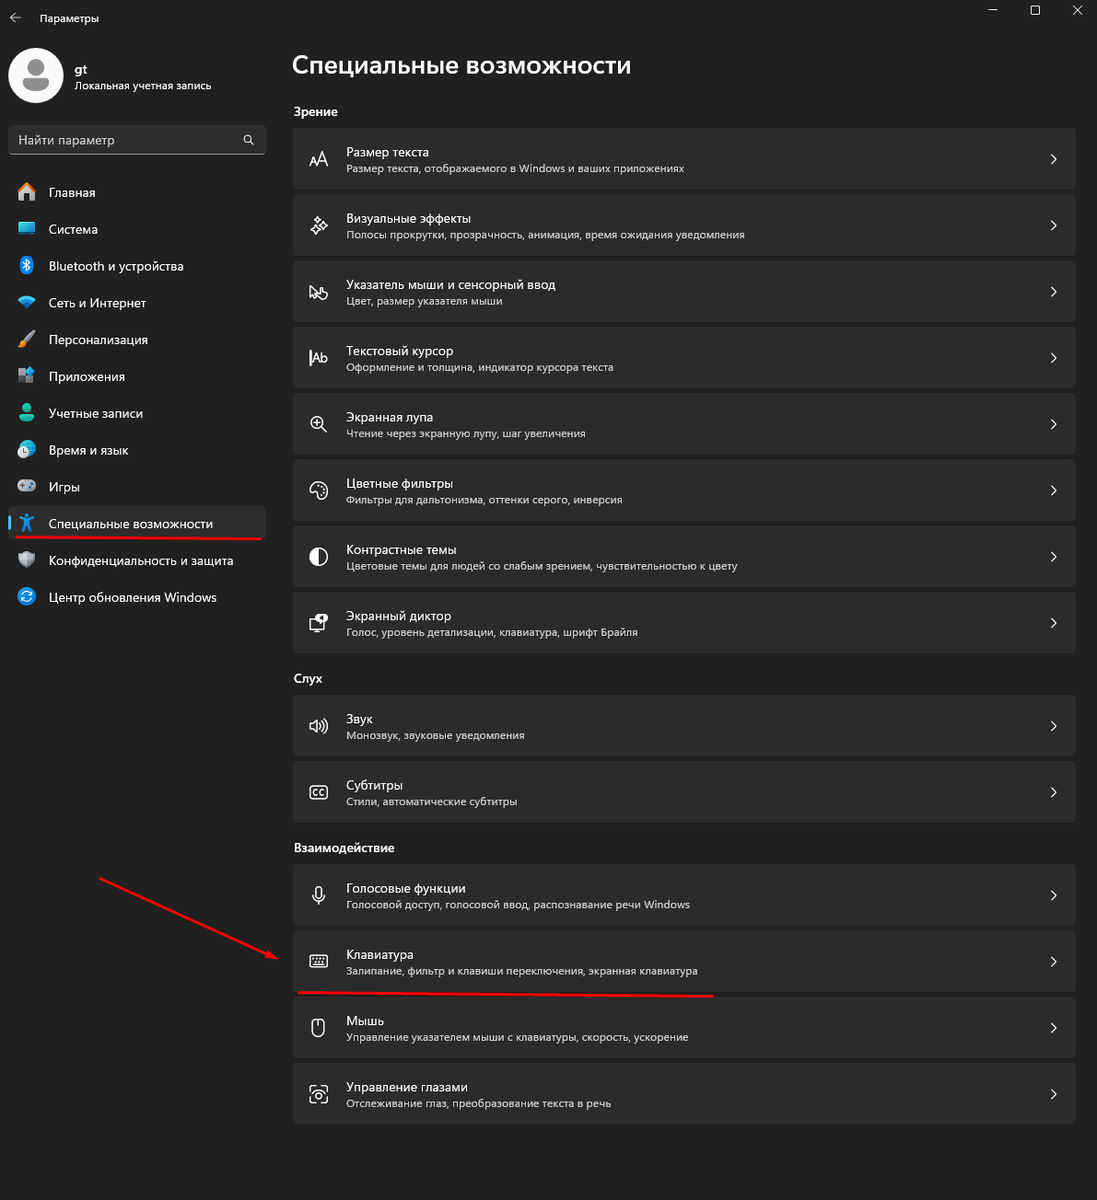Image resolution: width=1097 pixels, height=1200 pixels.
Task: Go to Bluetooth и устройства
Action: [137, 266]
